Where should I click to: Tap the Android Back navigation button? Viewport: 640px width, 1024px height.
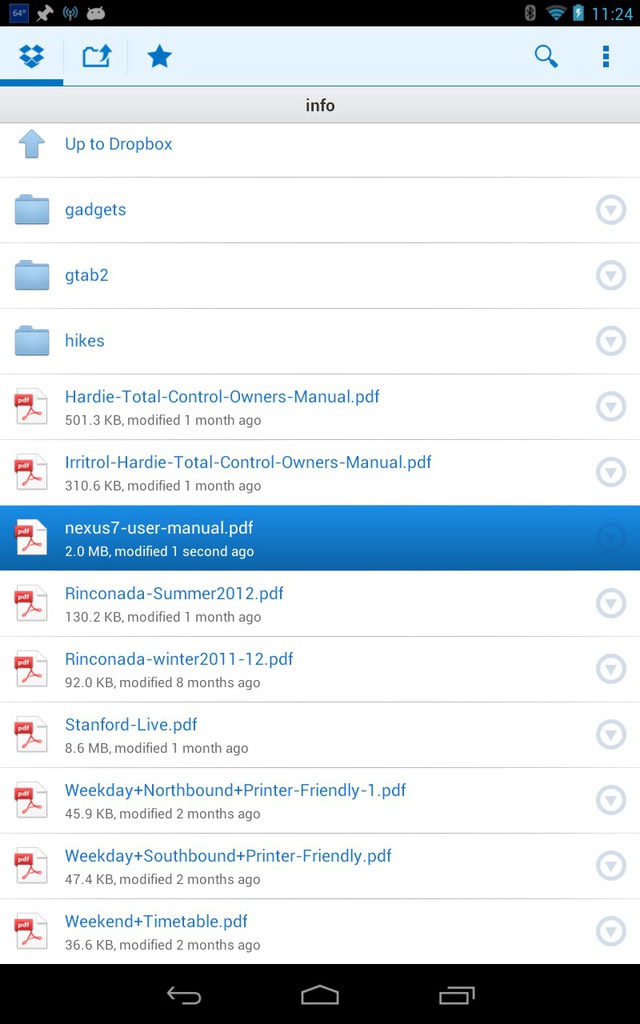pos(184,995)
